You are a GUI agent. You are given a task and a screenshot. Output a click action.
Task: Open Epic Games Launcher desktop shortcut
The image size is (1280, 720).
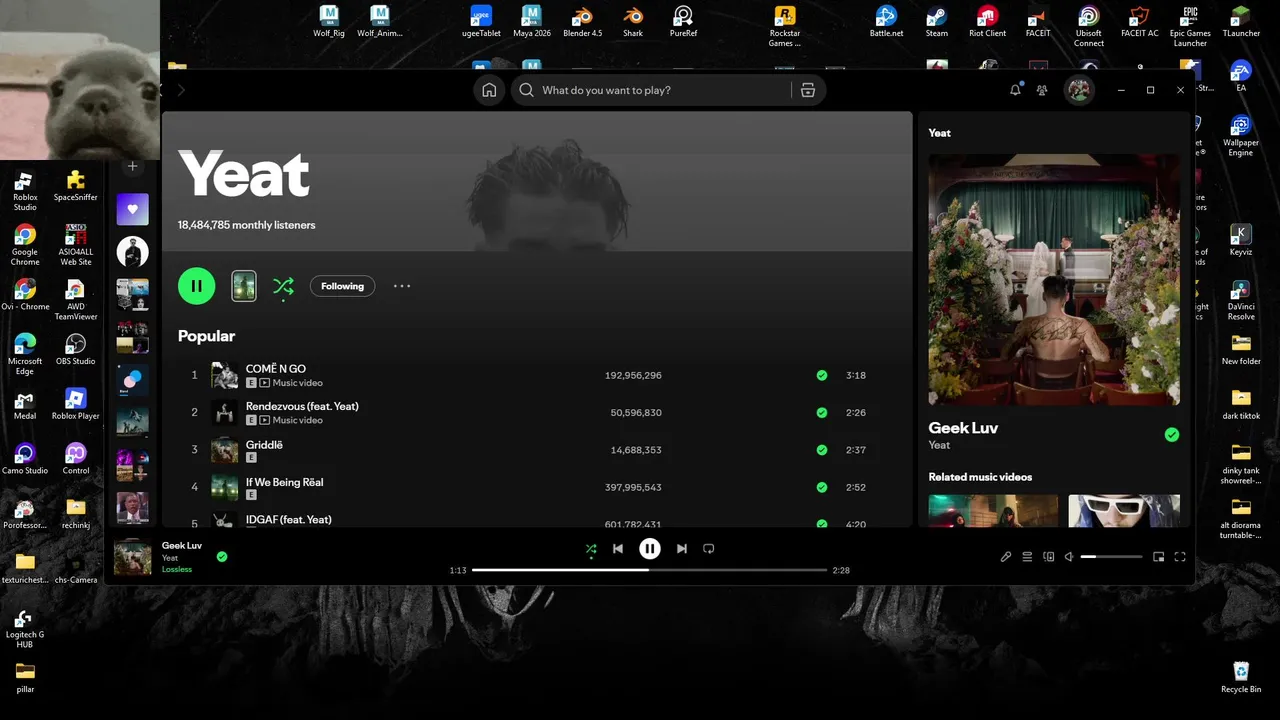(1190, 26)
